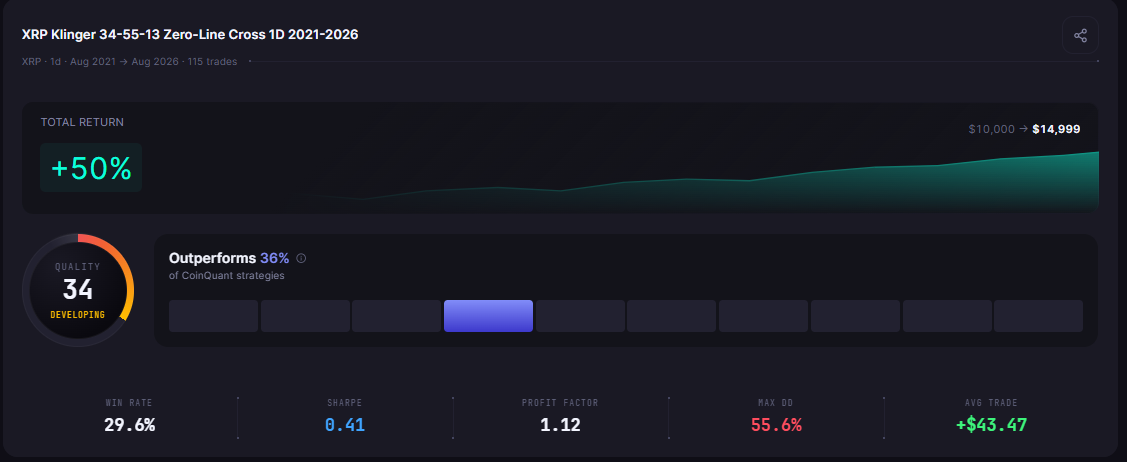Click the +50% total return badge
This screenshot has height=462, width=1127.
[91, 168]
